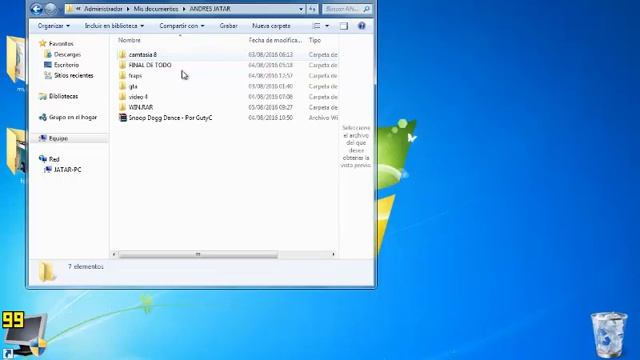This screenshot has width=640, height=360.
Task: Click the date cell of the gta folder
Action: 271,86
